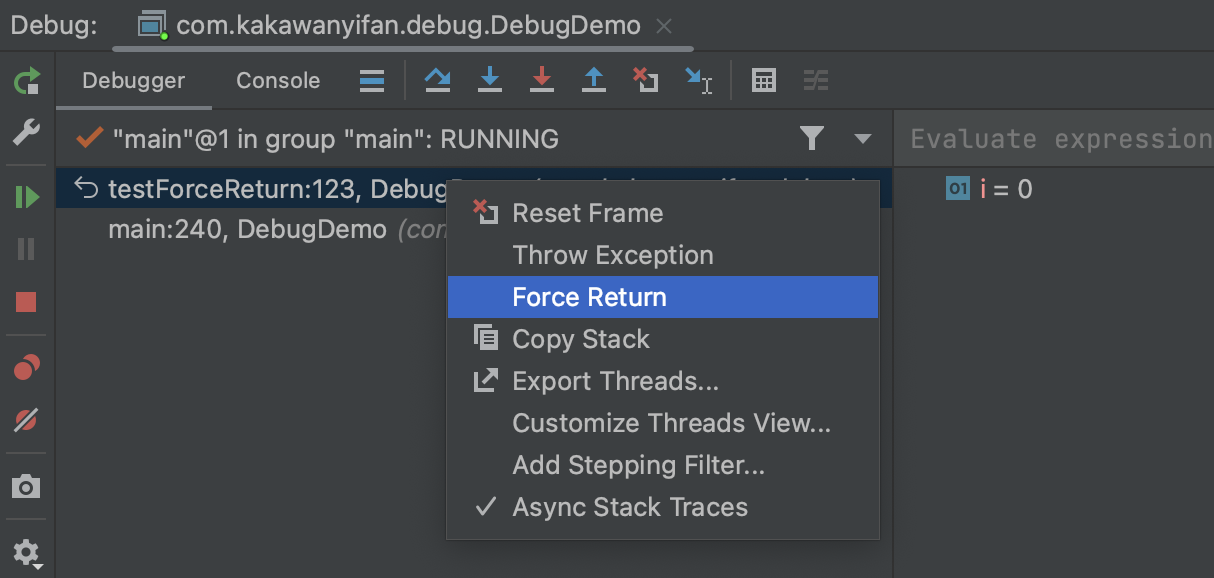Image resolution: width=1214 pixels, height=578 pixels.
Task: Click the Step Into icon
Action: click(x=489, y=80)
